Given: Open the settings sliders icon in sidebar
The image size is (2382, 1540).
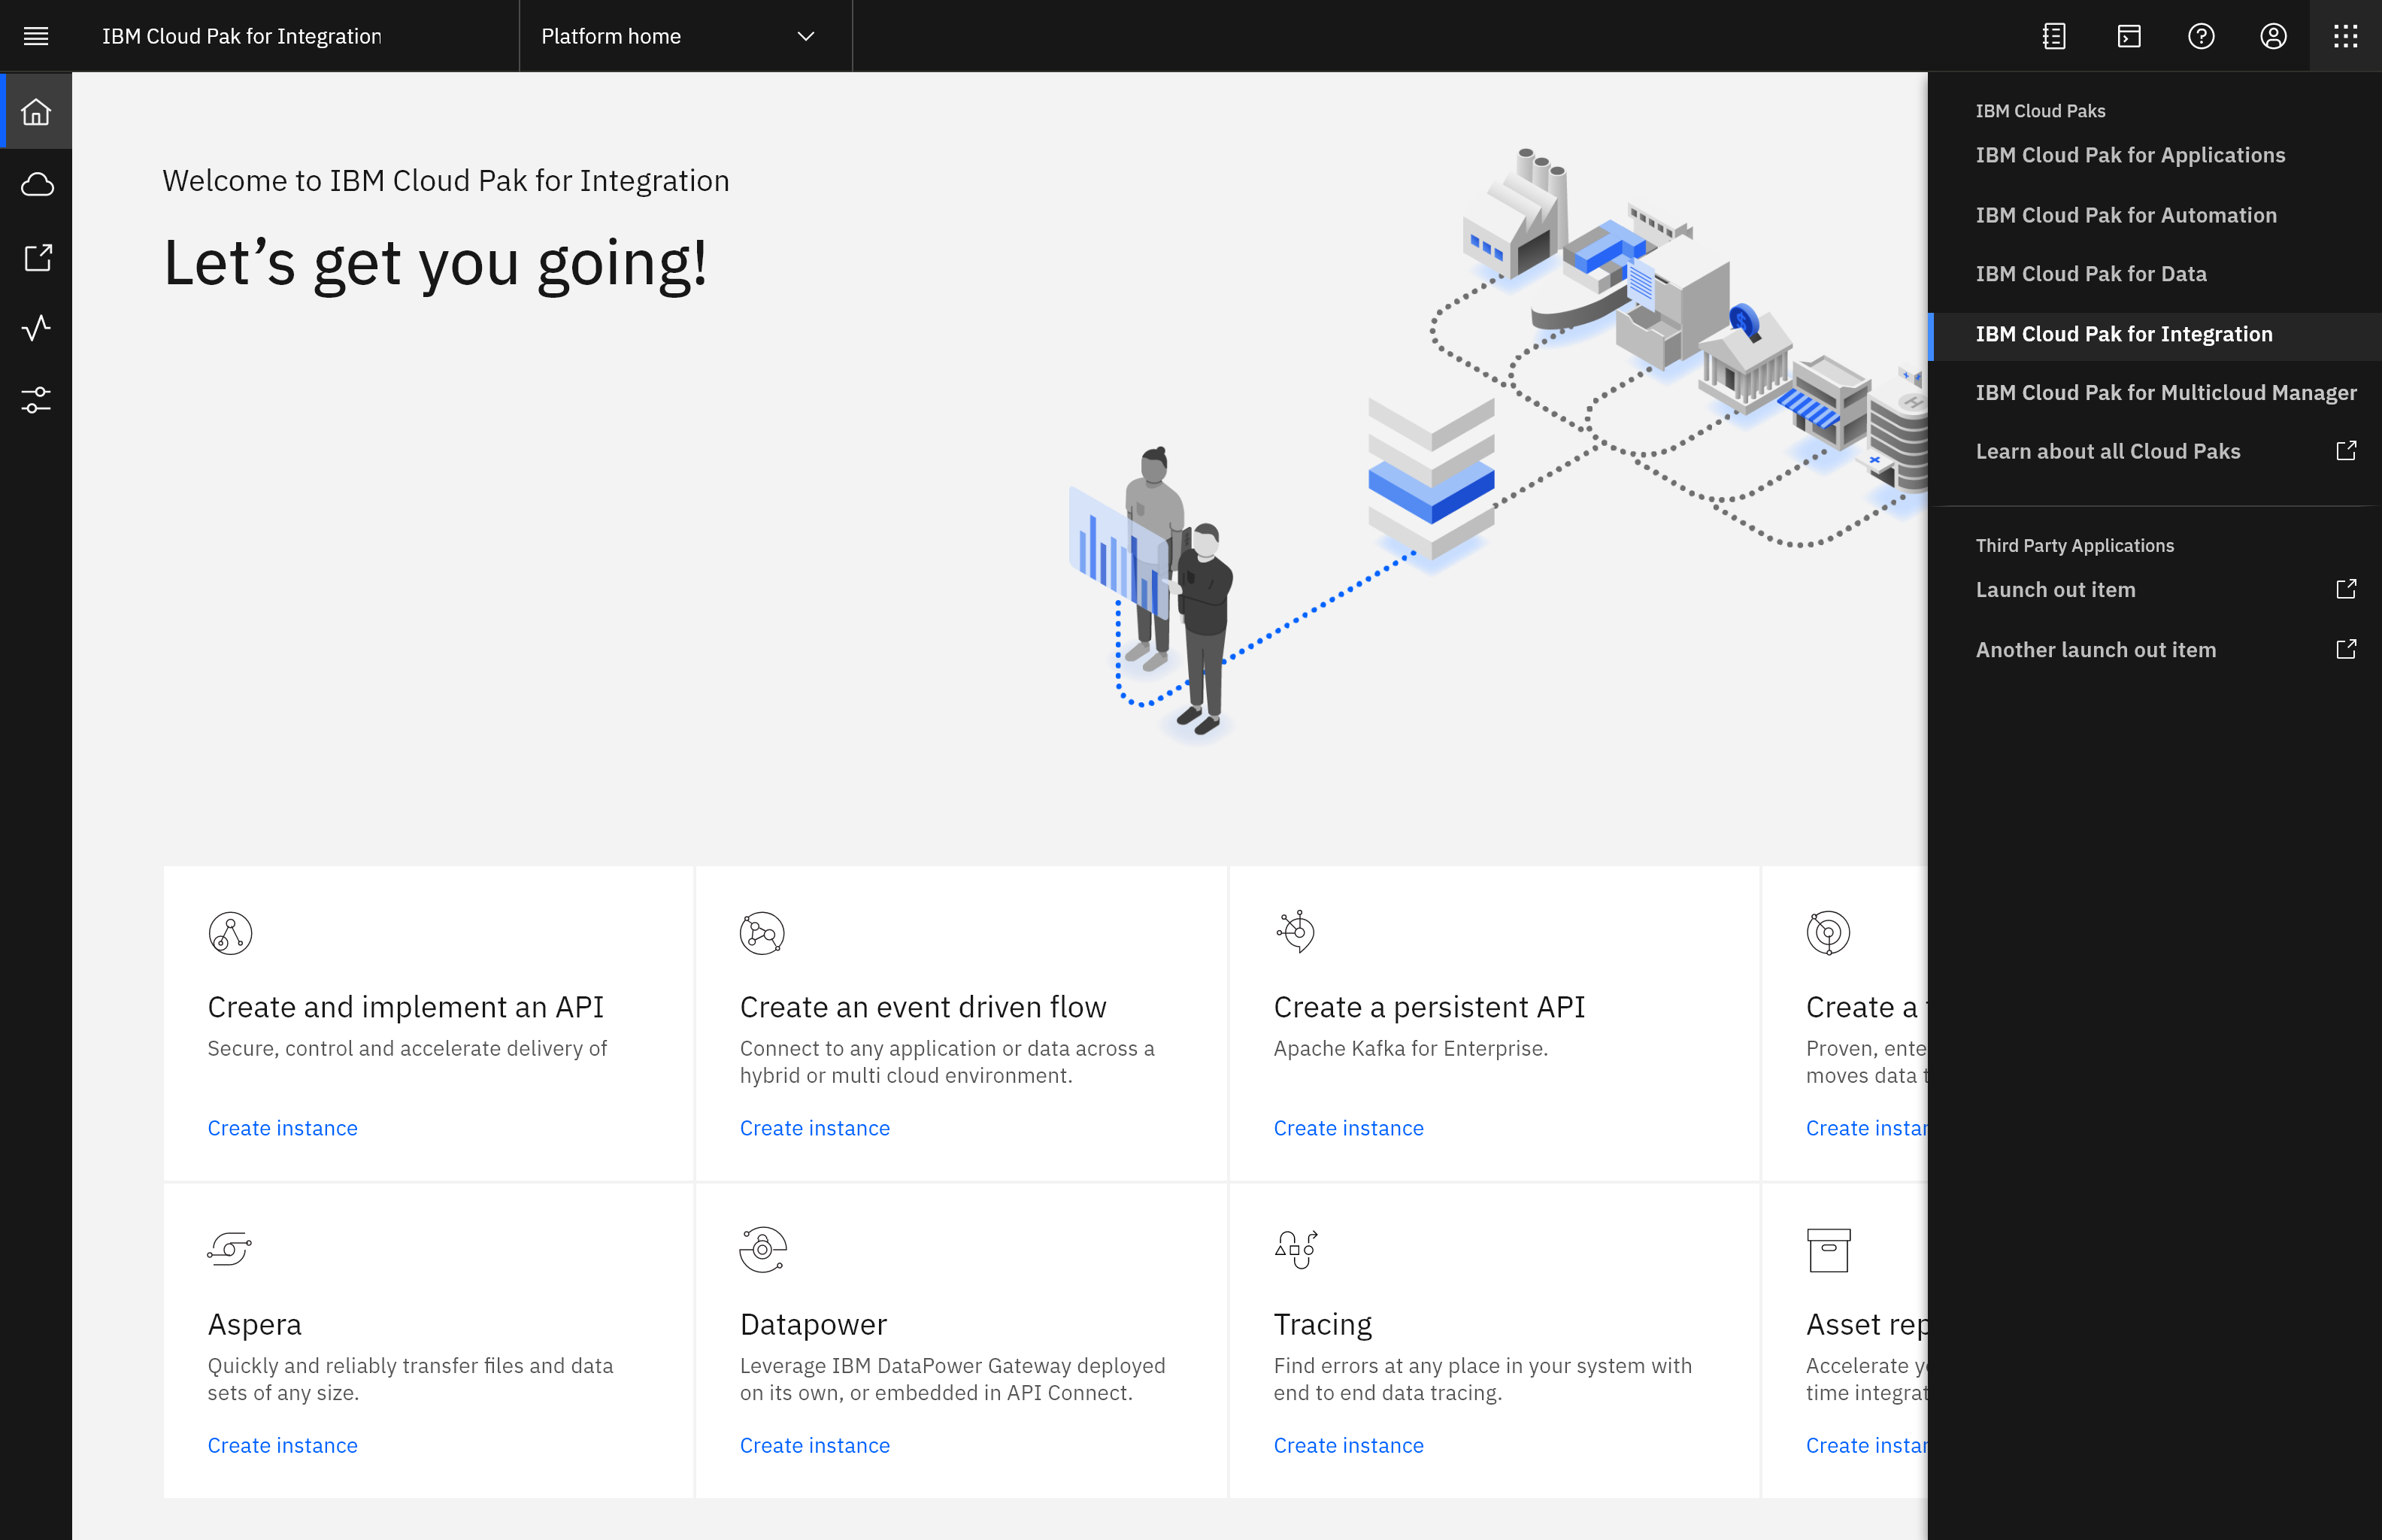Looking at the screenshot, I should pos(36,400).
